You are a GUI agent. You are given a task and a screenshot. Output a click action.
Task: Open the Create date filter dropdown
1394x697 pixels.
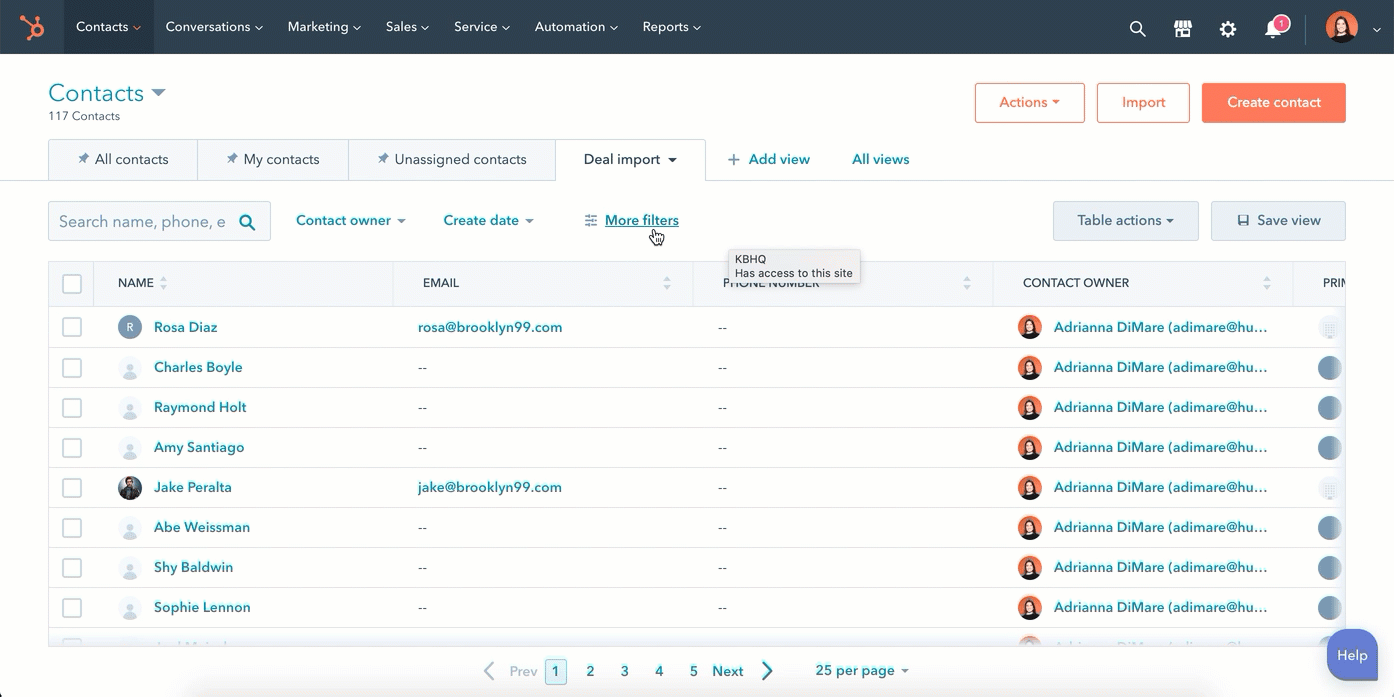click(488, 220)
